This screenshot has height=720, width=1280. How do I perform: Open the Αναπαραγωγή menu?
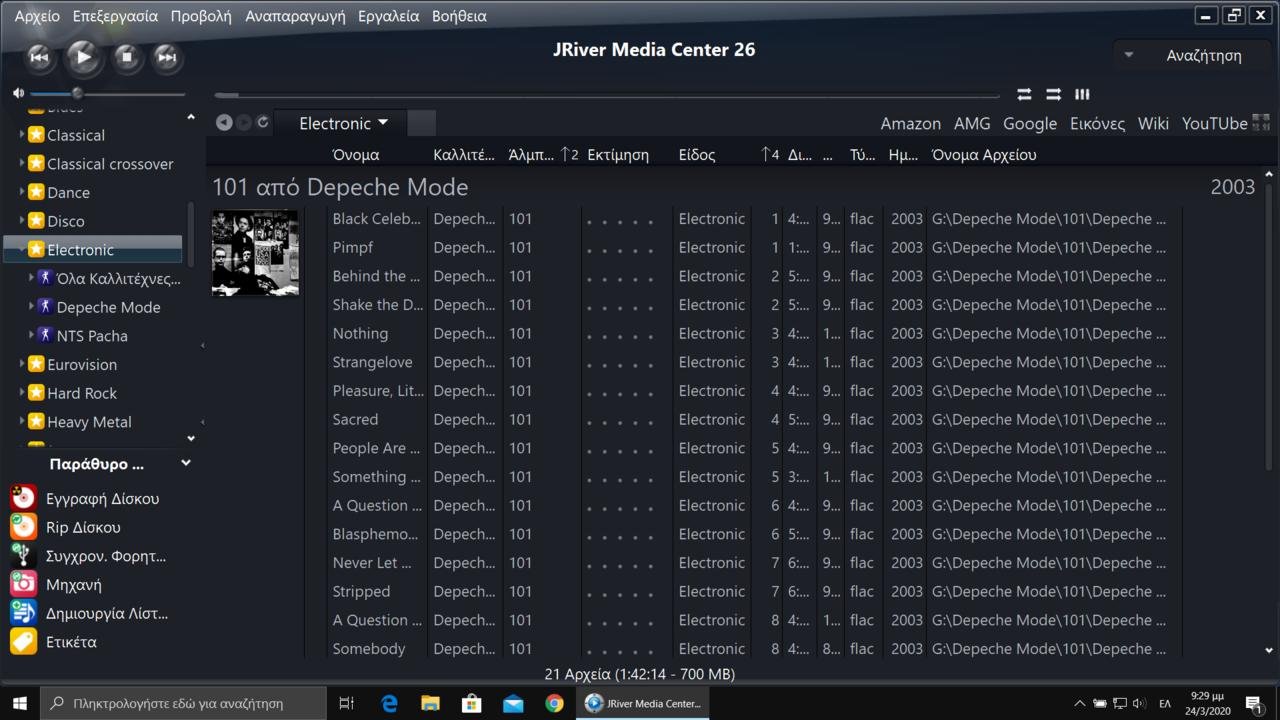pos(295,16)
